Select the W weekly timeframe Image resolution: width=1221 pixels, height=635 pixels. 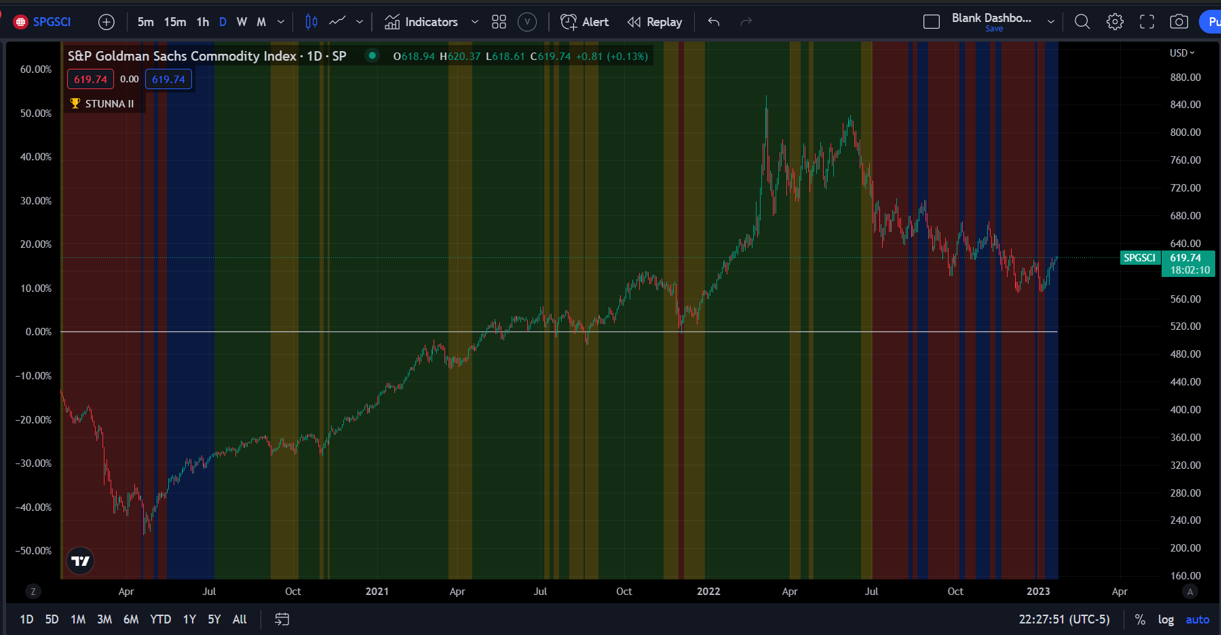pos(241,22)
